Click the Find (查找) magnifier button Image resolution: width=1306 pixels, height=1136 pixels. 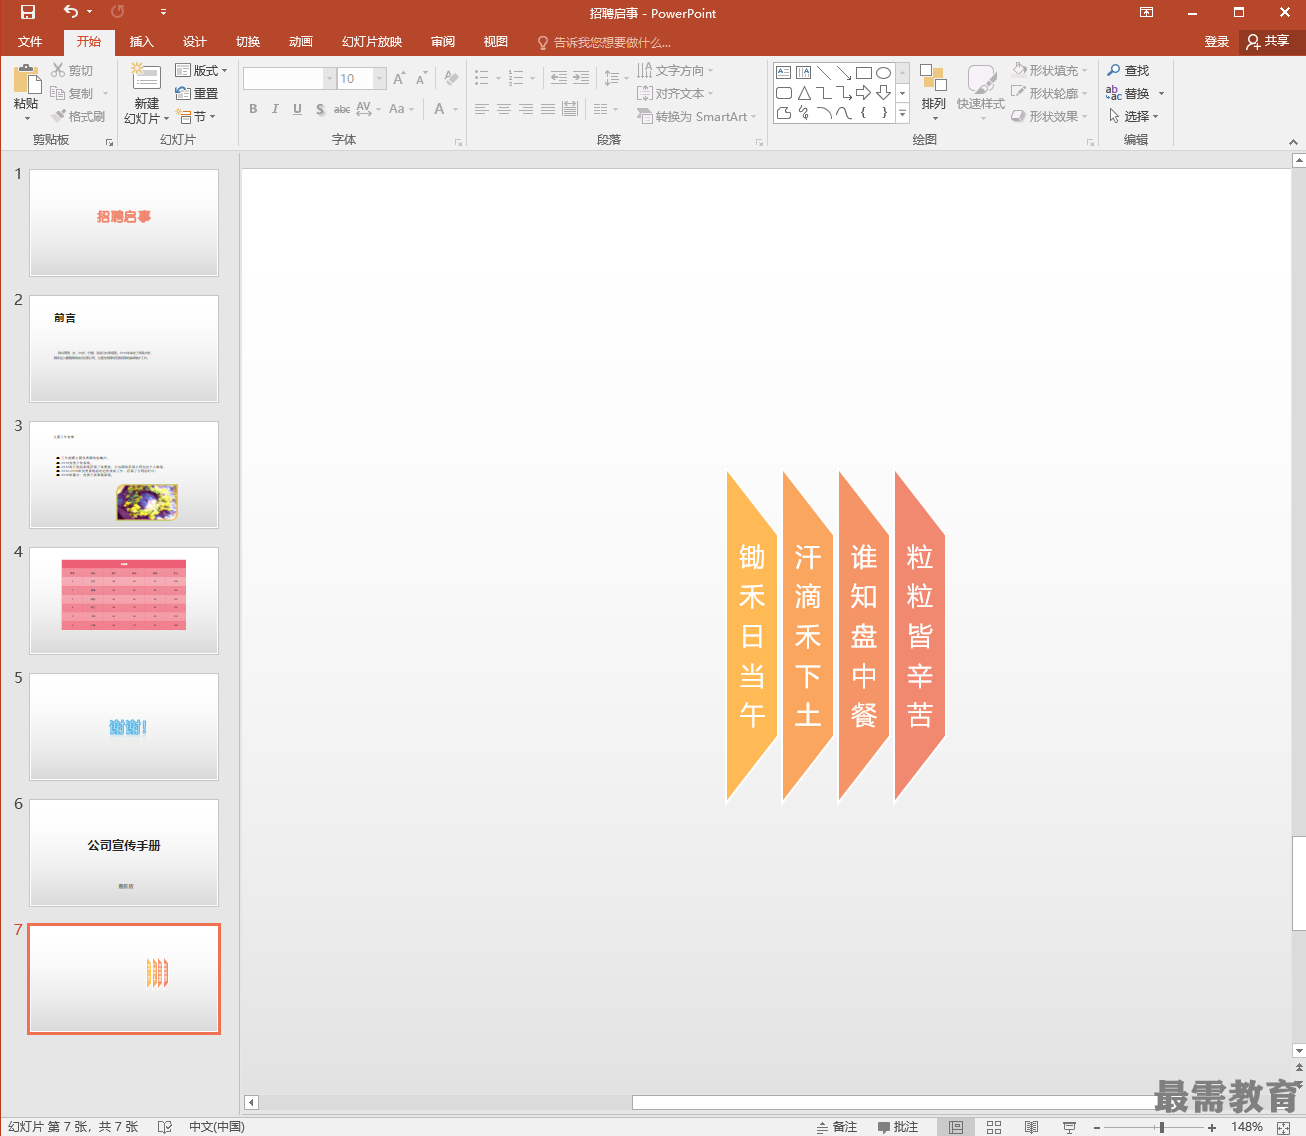pos(1128,70)
